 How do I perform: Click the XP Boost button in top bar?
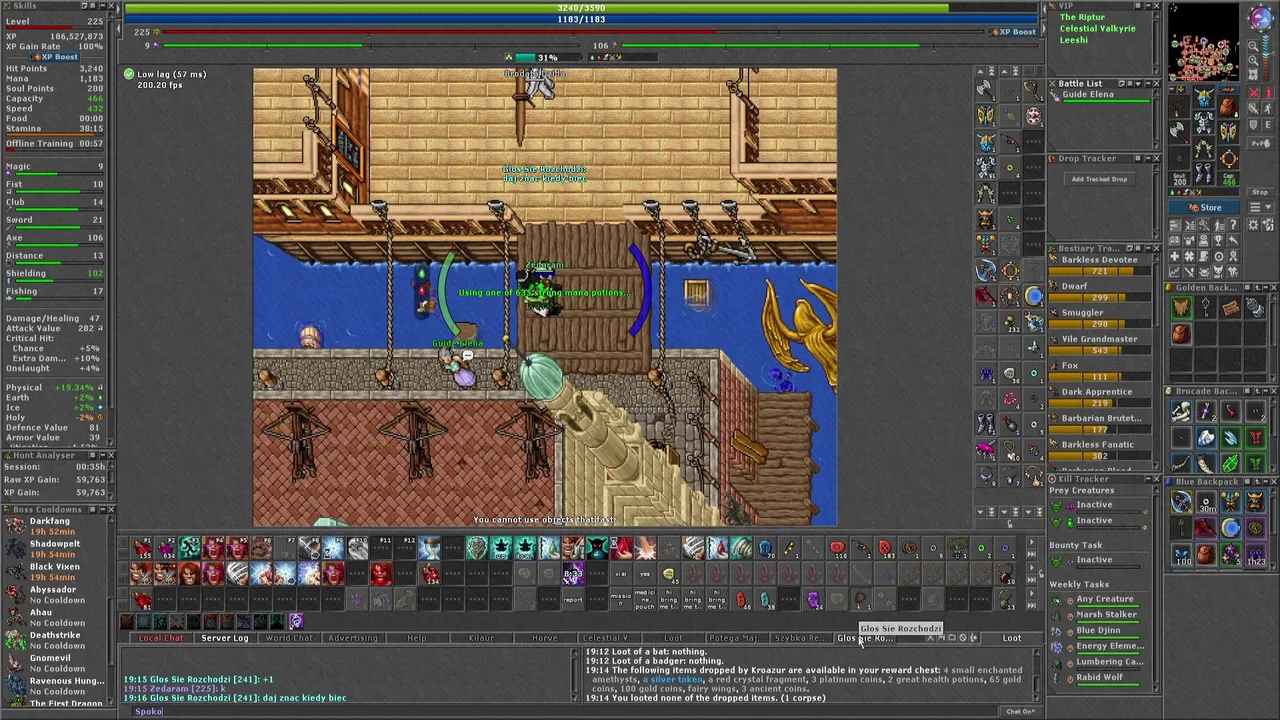[1012, 32]
